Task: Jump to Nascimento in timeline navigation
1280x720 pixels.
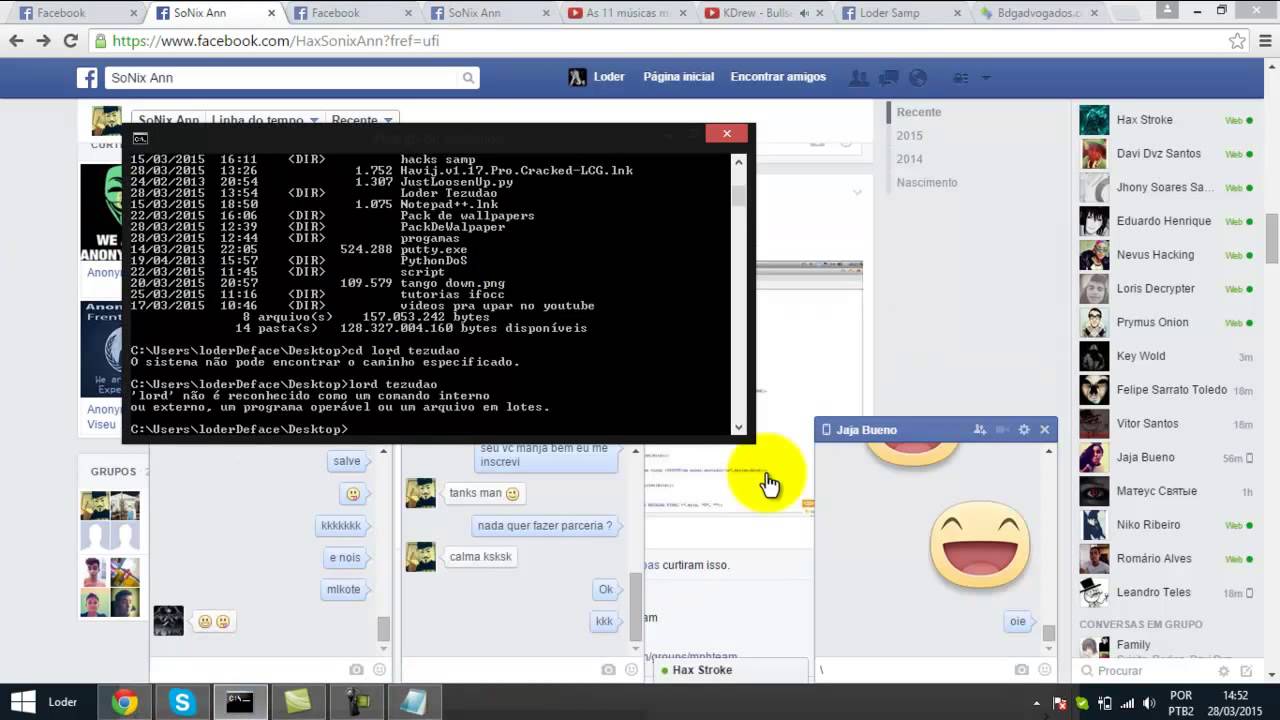Action: click(926, 182)
